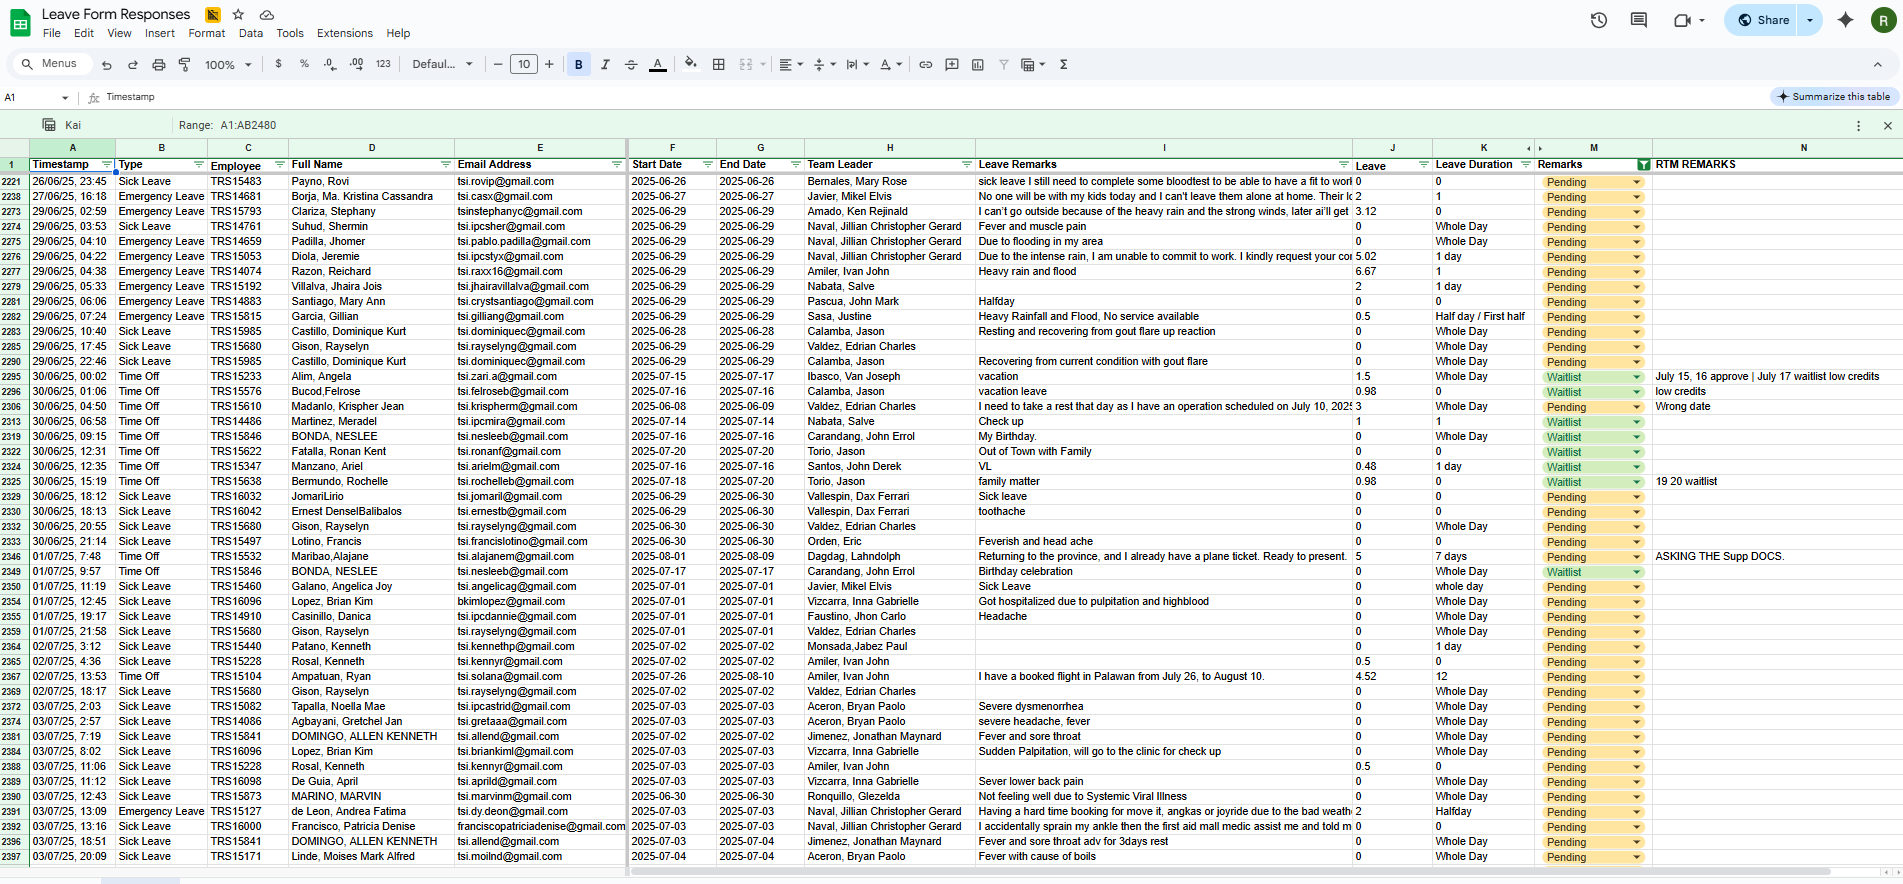Open vertical align dropdown
This screenshot has height=884, width=1903.
coord(824,64)
